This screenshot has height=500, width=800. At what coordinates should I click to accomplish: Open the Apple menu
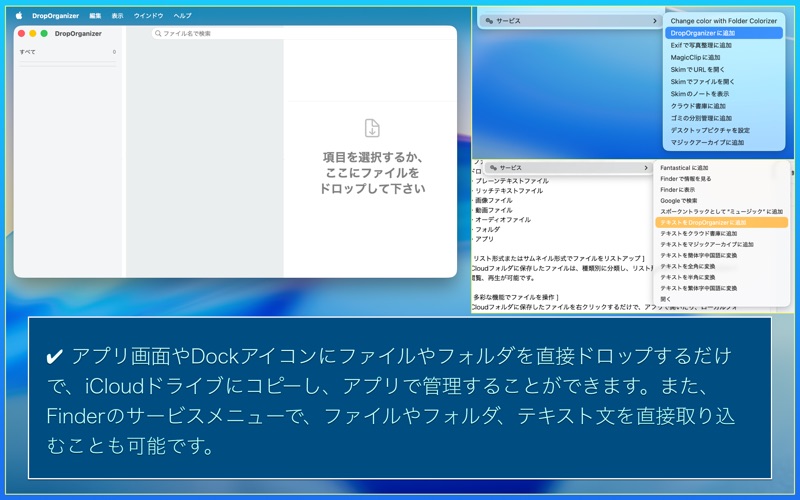[x=19, y=16]
